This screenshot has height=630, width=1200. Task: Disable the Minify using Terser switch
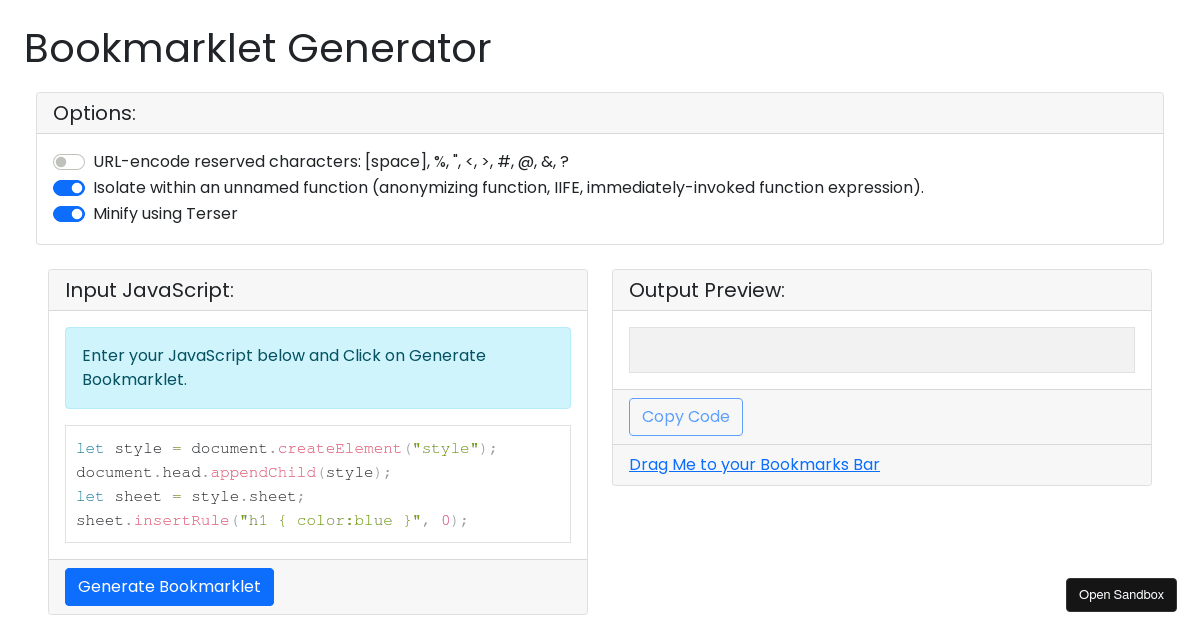pyautogui.click(x=69, y=214)
